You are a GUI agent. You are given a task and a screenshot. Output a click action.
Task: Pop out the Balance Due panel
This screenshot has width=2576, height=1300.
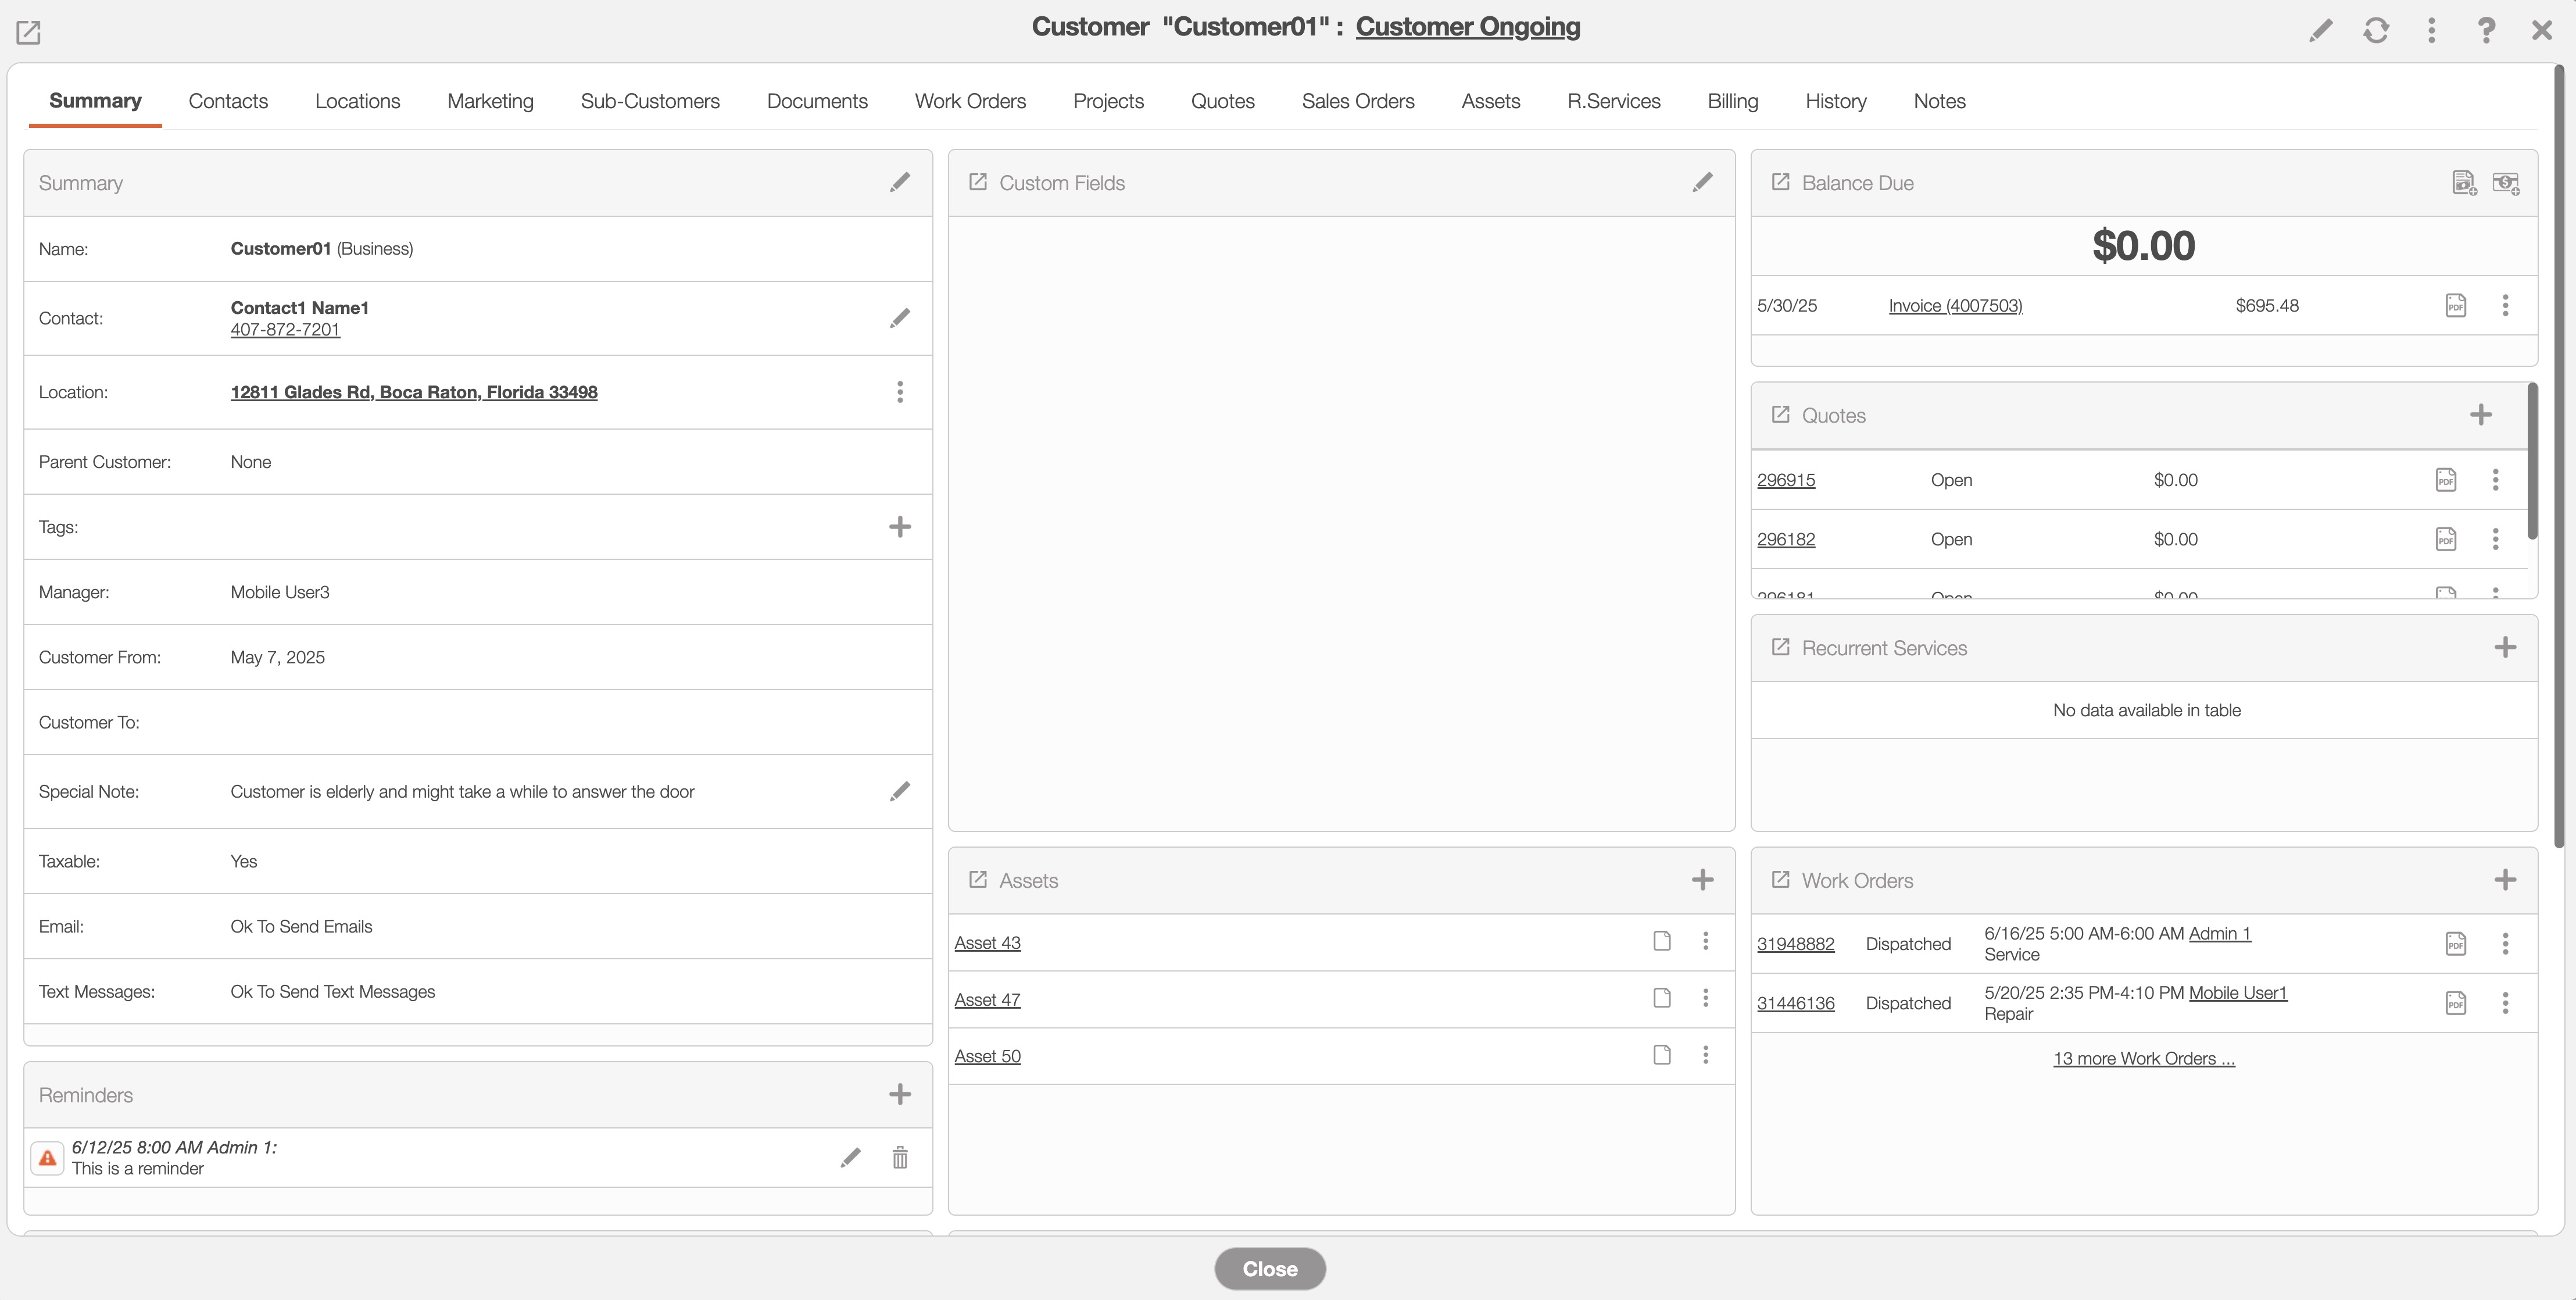click(1780, 182)
